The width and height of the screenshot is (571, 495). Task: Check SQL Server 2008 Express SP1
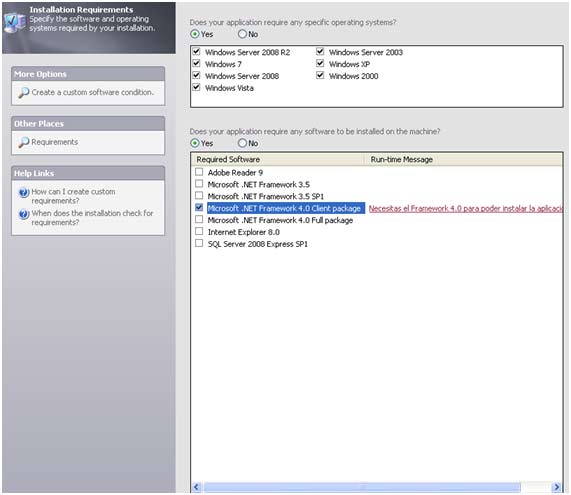pos(199,243)
